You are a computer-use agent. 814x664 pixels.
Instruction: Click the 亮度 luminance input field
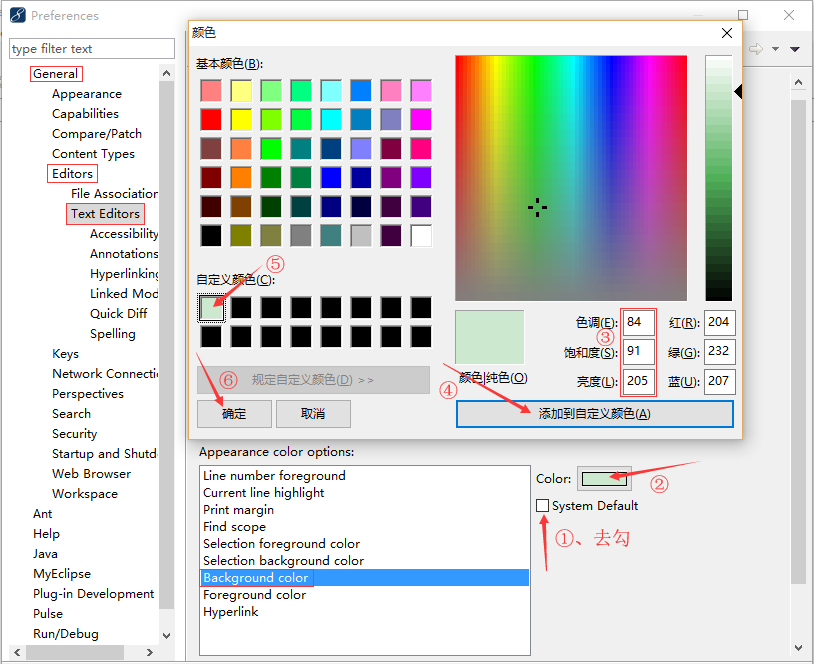[638, 381]
